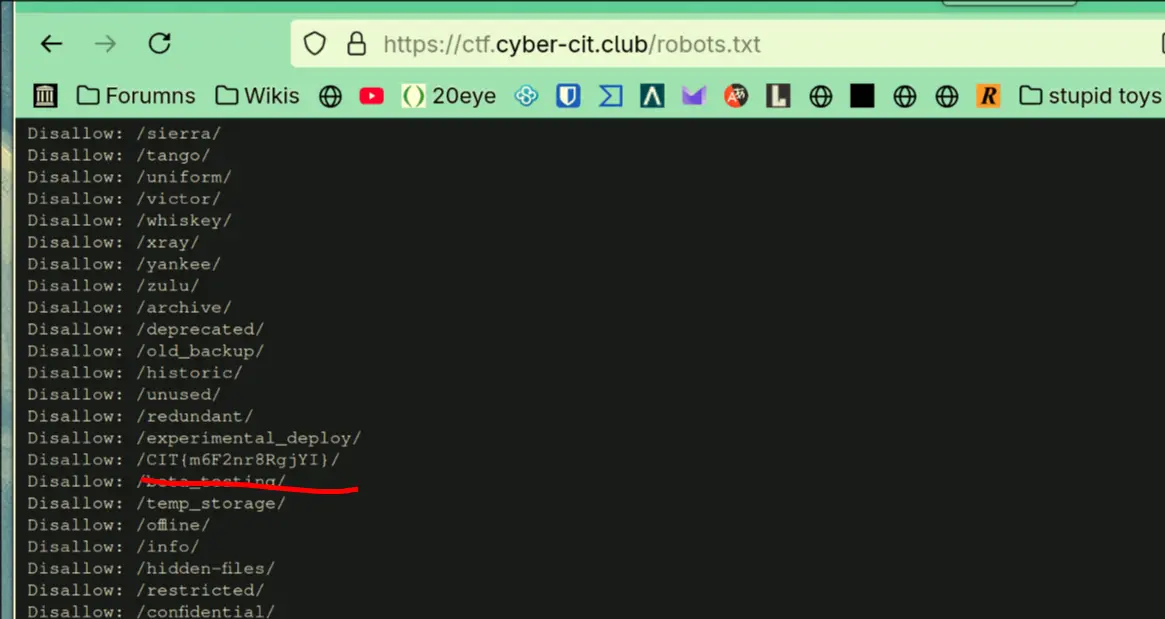Open the tracking protection shield icon

tap(315, 44)
